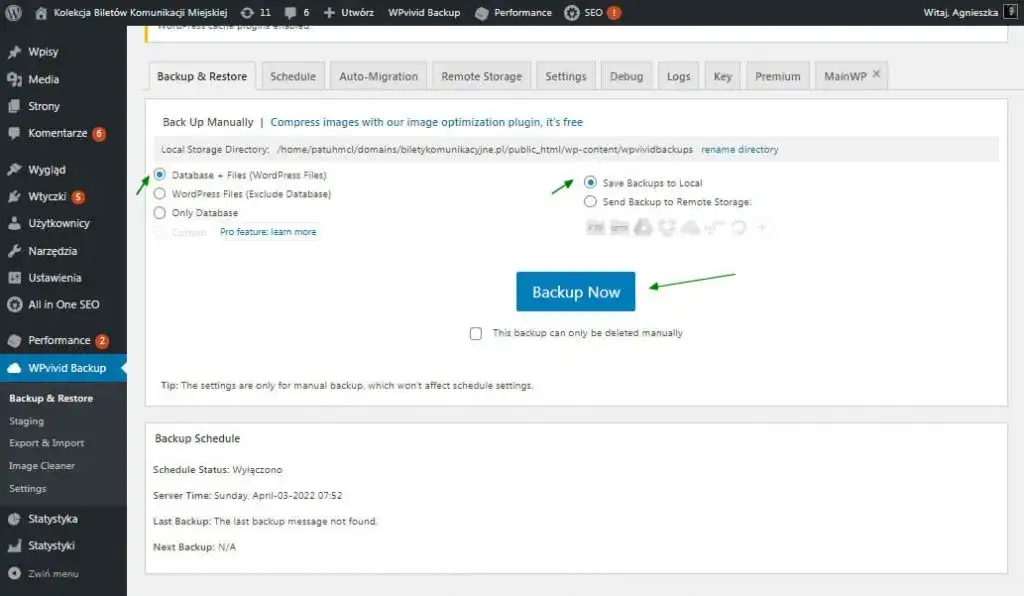Click the Performance sidebar badge 2
This screenshot has height=596, width=1024.
point(102,340)
